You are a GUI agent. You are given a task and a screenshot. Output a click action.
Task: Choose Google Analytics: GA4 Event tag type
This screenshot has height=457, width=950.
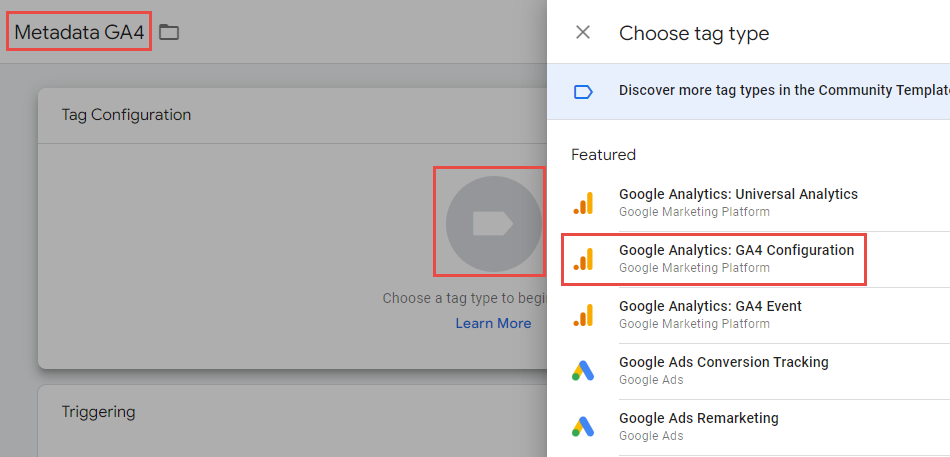coord(710,307)
